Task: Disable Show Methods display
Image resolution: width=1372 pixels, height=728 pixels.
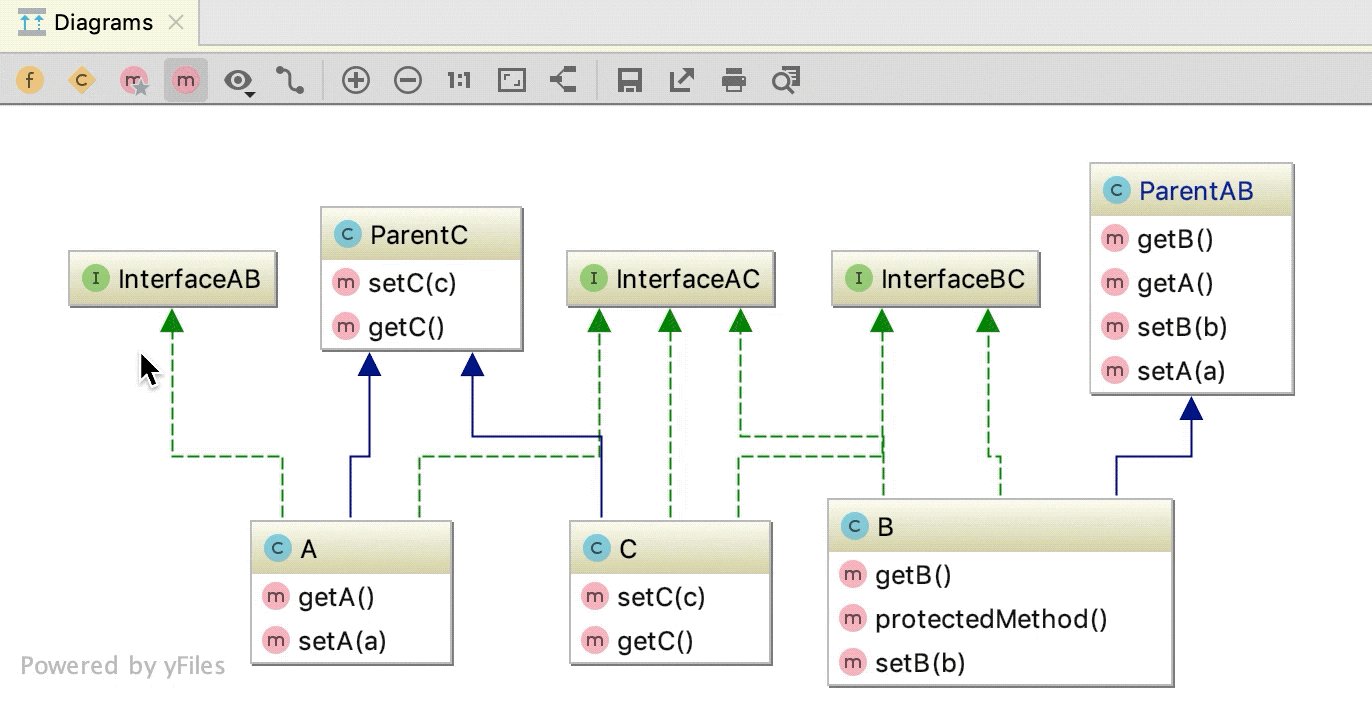Action: [x=185, y=79]
